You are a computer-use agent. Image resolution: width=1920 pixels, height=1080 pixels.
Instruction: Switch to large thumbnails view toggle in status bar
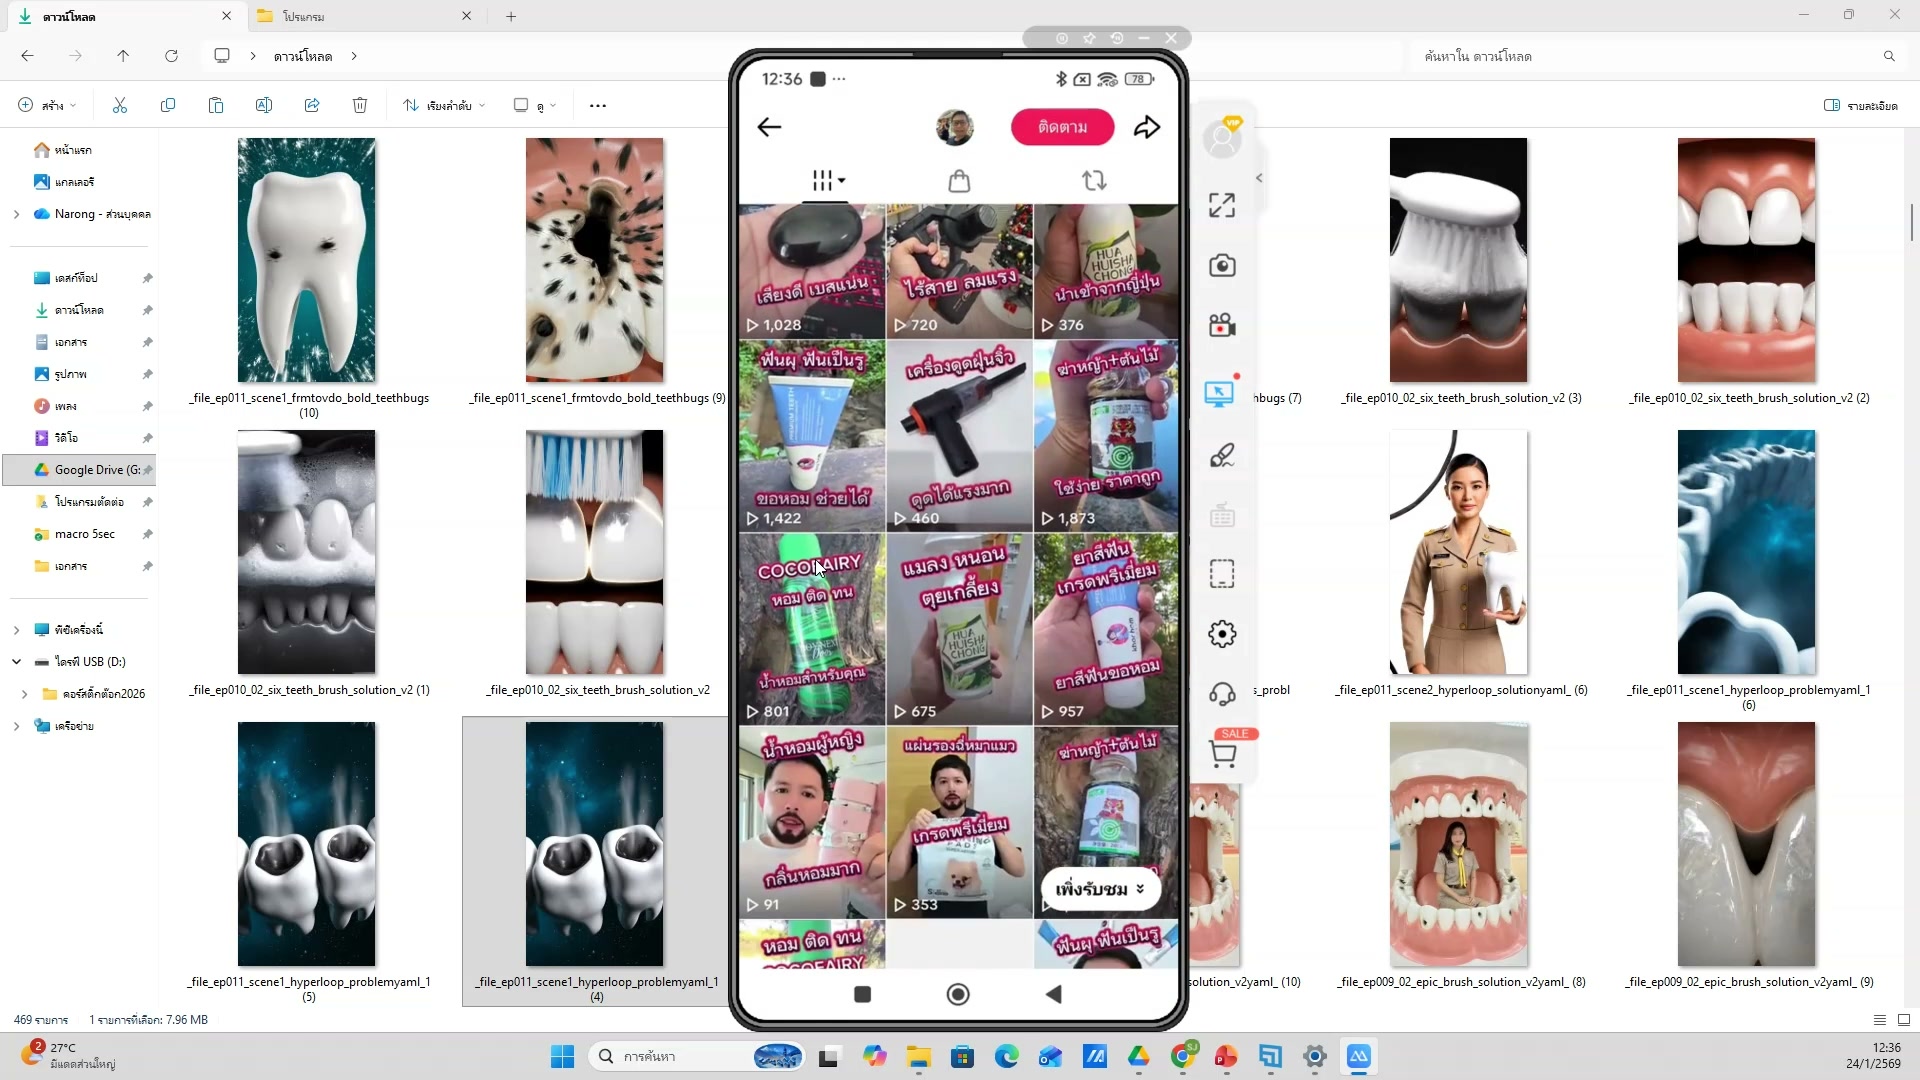[1904, 1020]
